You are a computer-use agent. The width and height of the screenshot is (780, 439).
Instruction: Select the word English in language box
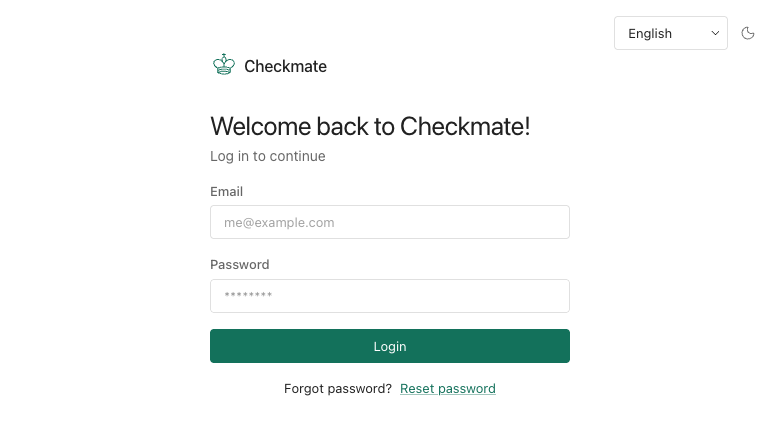[x=650, y=34]
